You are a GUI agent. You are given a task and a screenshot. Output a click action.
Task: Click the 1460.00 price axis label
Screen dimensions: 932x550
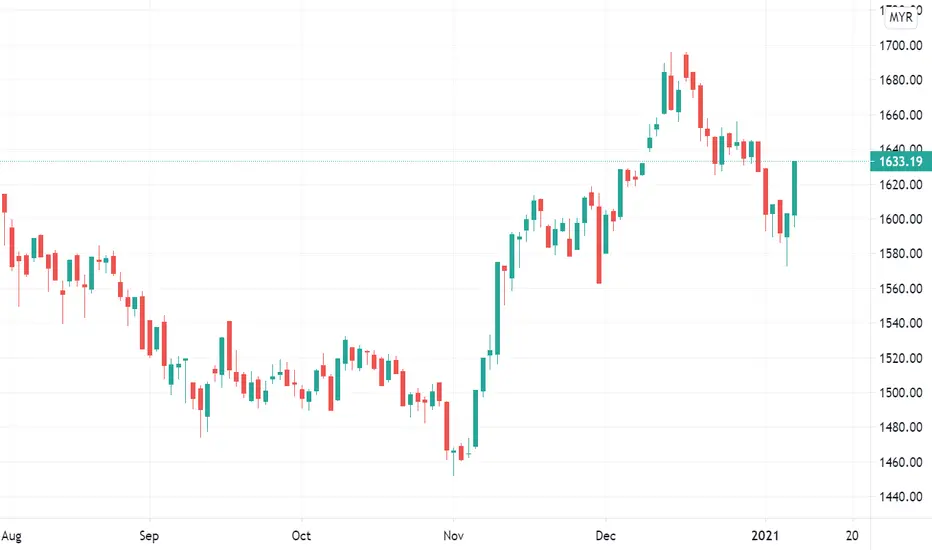(x=900, y=462)
